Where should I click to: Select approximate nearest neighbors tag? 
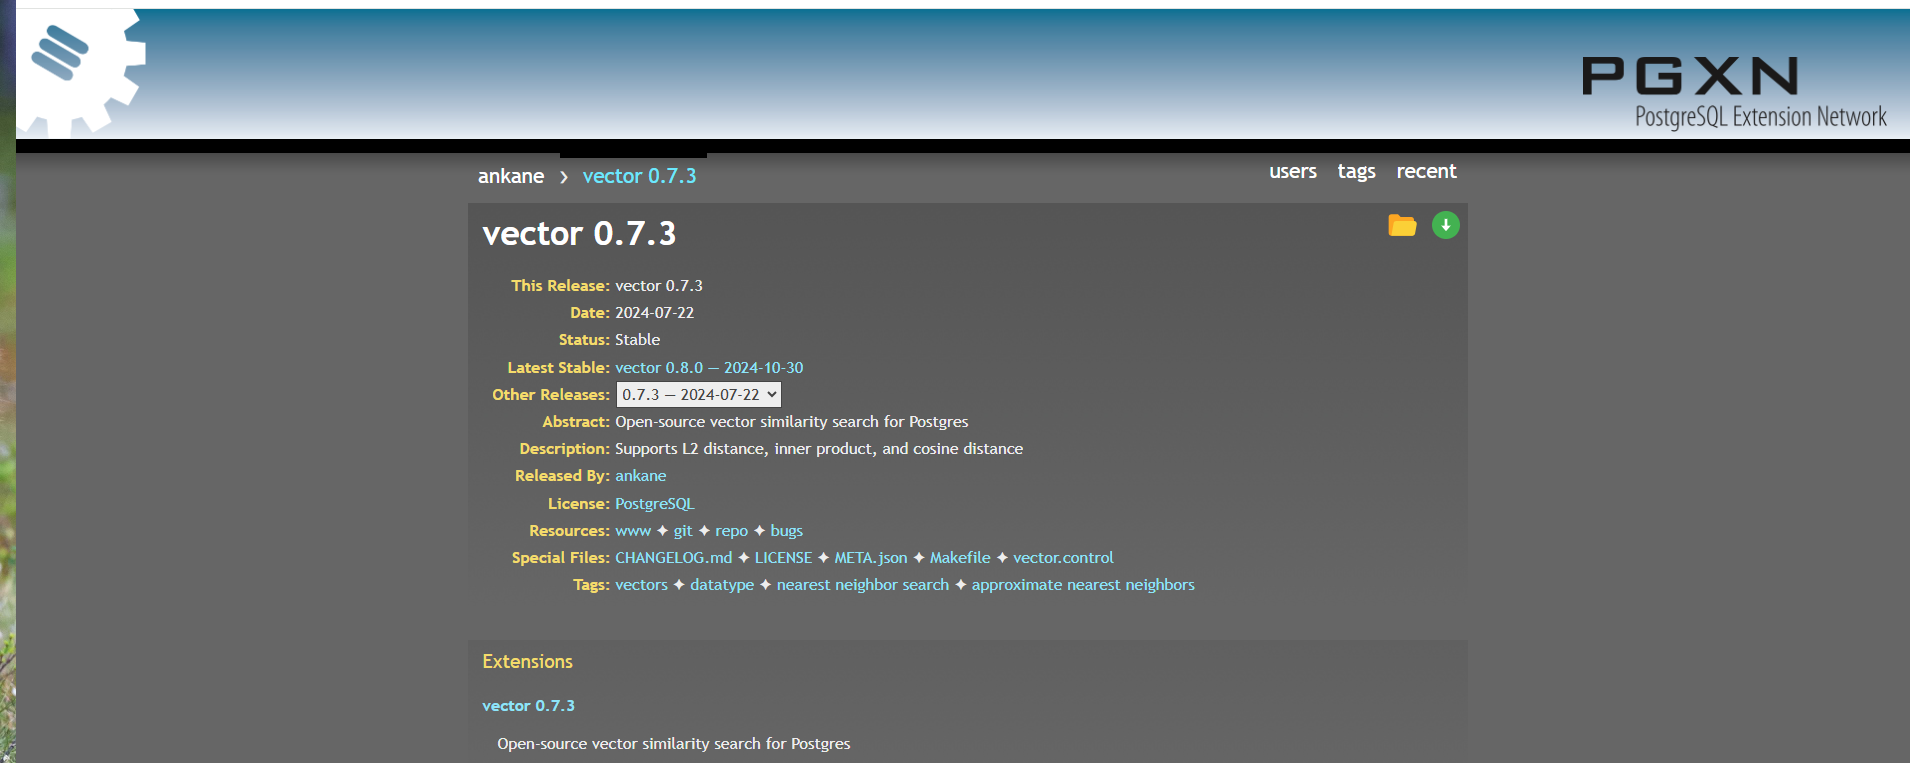coord(1083,585)
